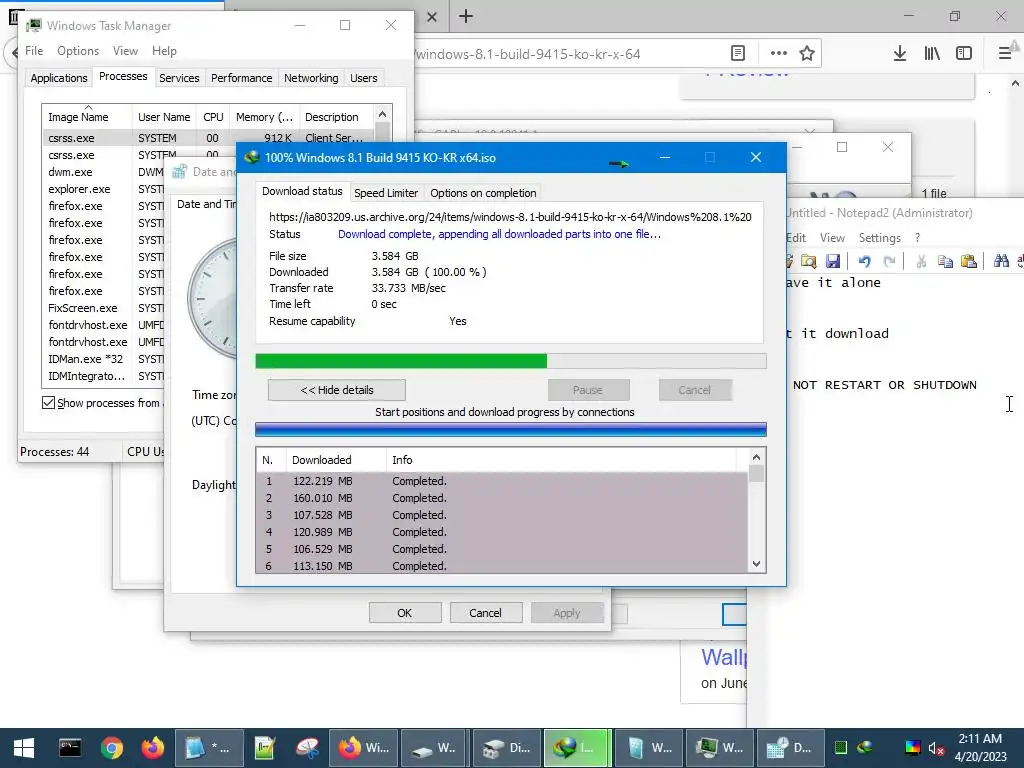Click pinned Firefox taskbar icon
The image size is (1024, 768).
pos(153,748)
